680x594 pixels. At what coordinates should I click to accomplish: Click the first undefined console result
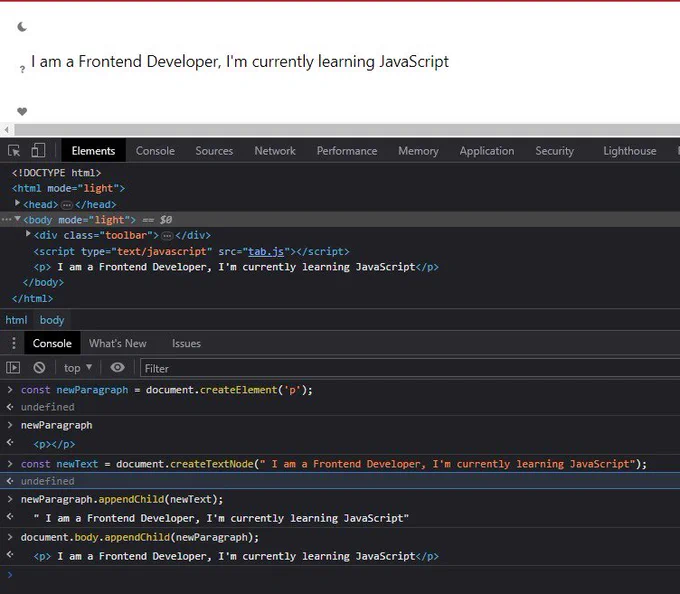(x=48, y=407)
